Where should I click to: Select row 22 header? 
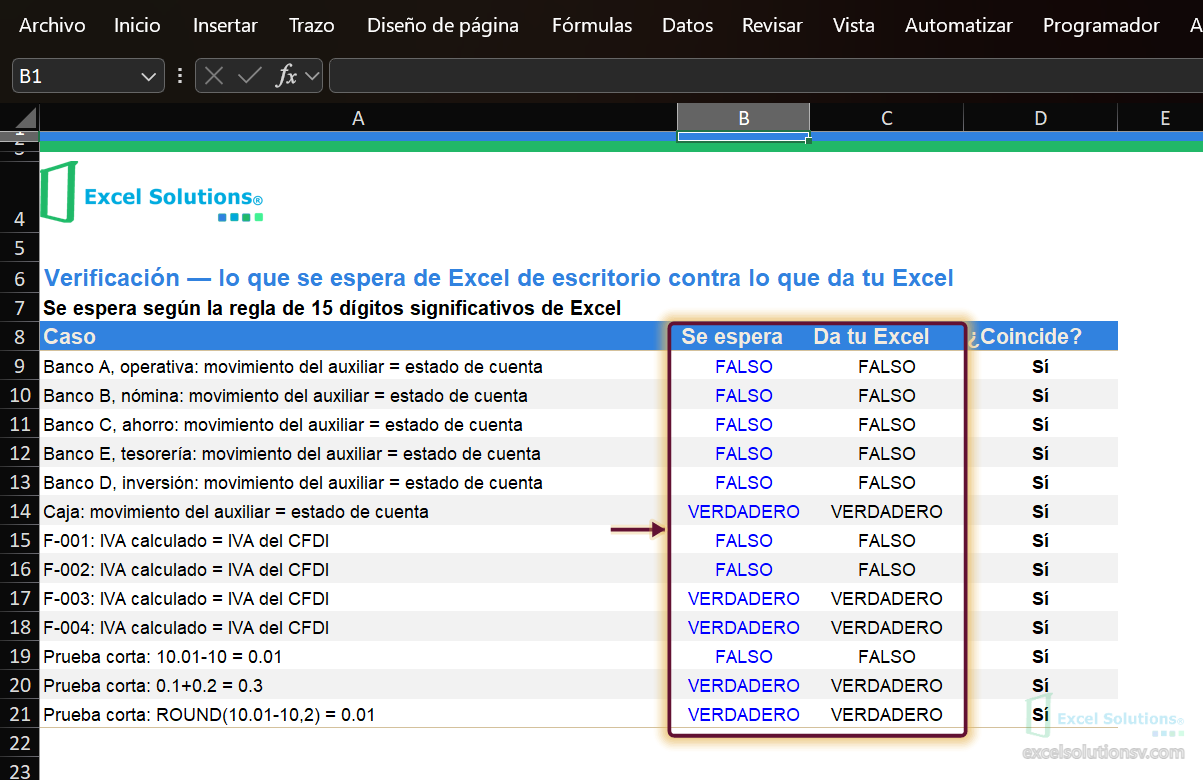(20, 743)
